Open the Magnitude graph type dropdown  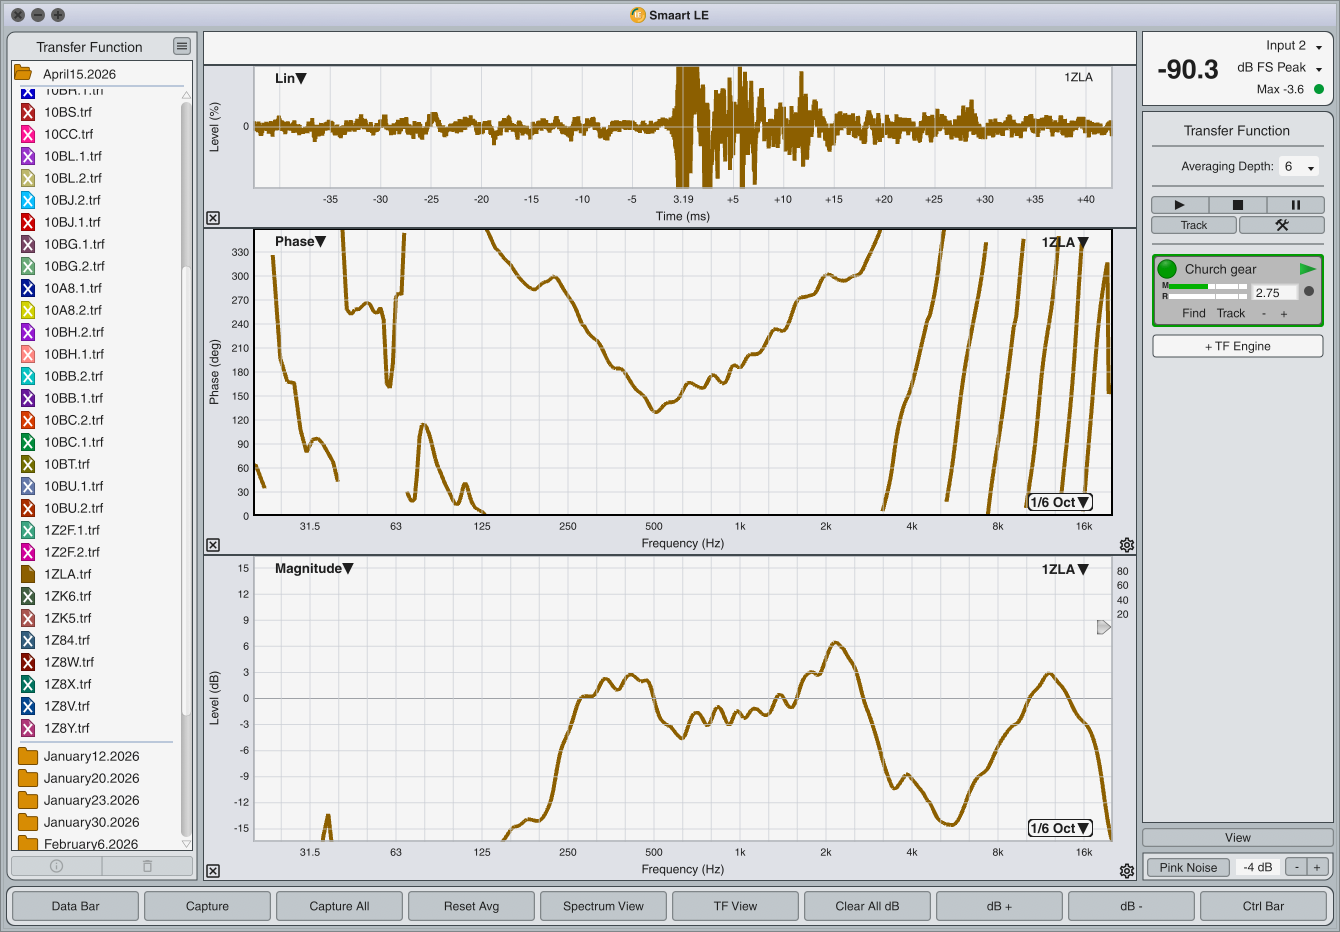(x=314, y=568)
